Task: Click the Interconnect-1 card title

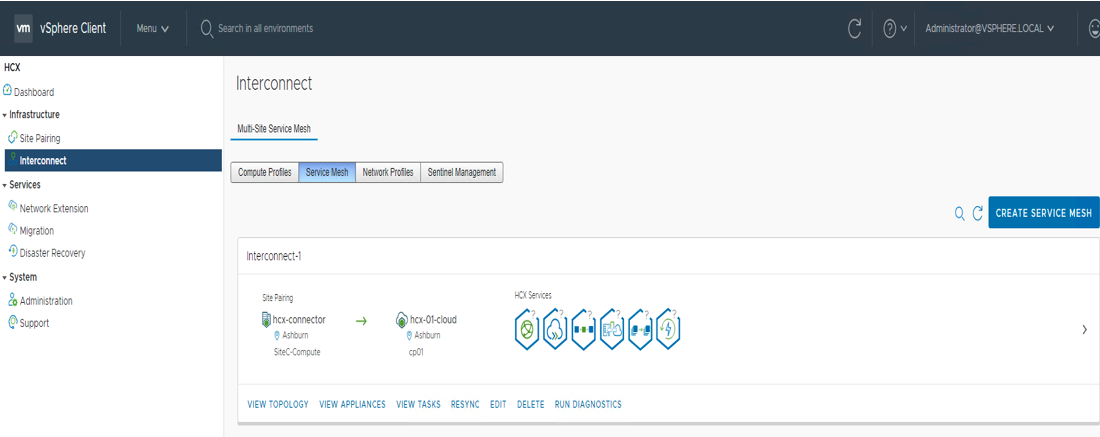Action: (274, 256)
